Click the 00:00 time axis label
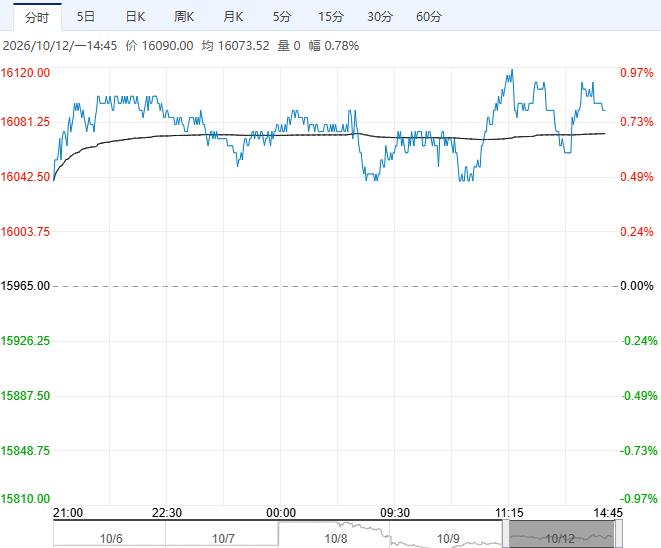 point(281,513)
